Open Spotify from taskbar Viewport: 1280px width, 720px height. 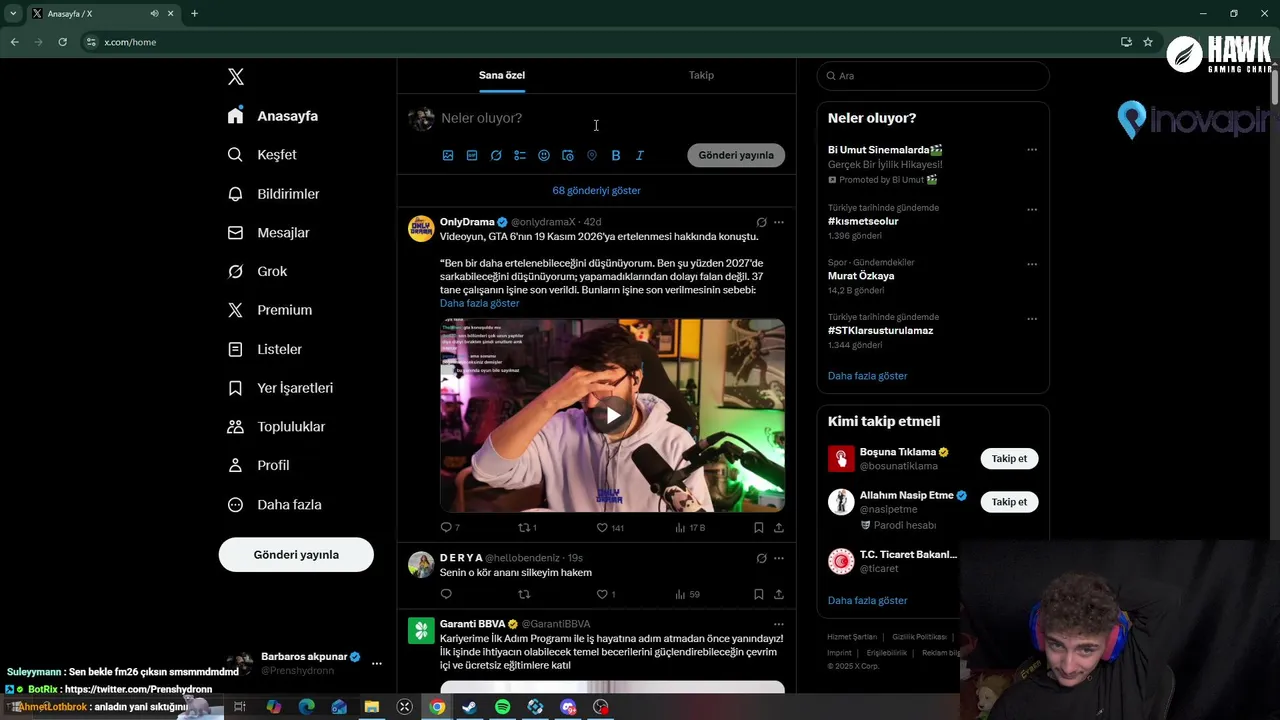503,707
